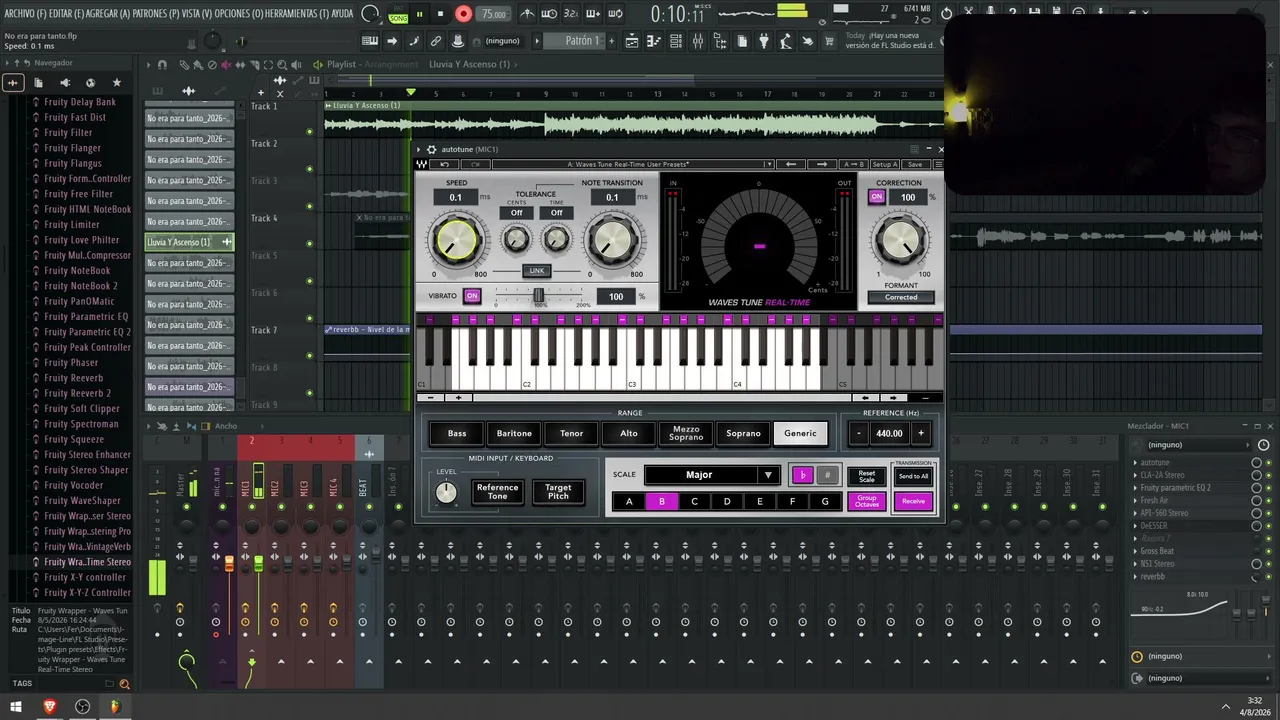1280x720 pixels.
Task: Expand the CLA-2A Stereo mixer slot arrow
Action: [x=1135, y=475]
